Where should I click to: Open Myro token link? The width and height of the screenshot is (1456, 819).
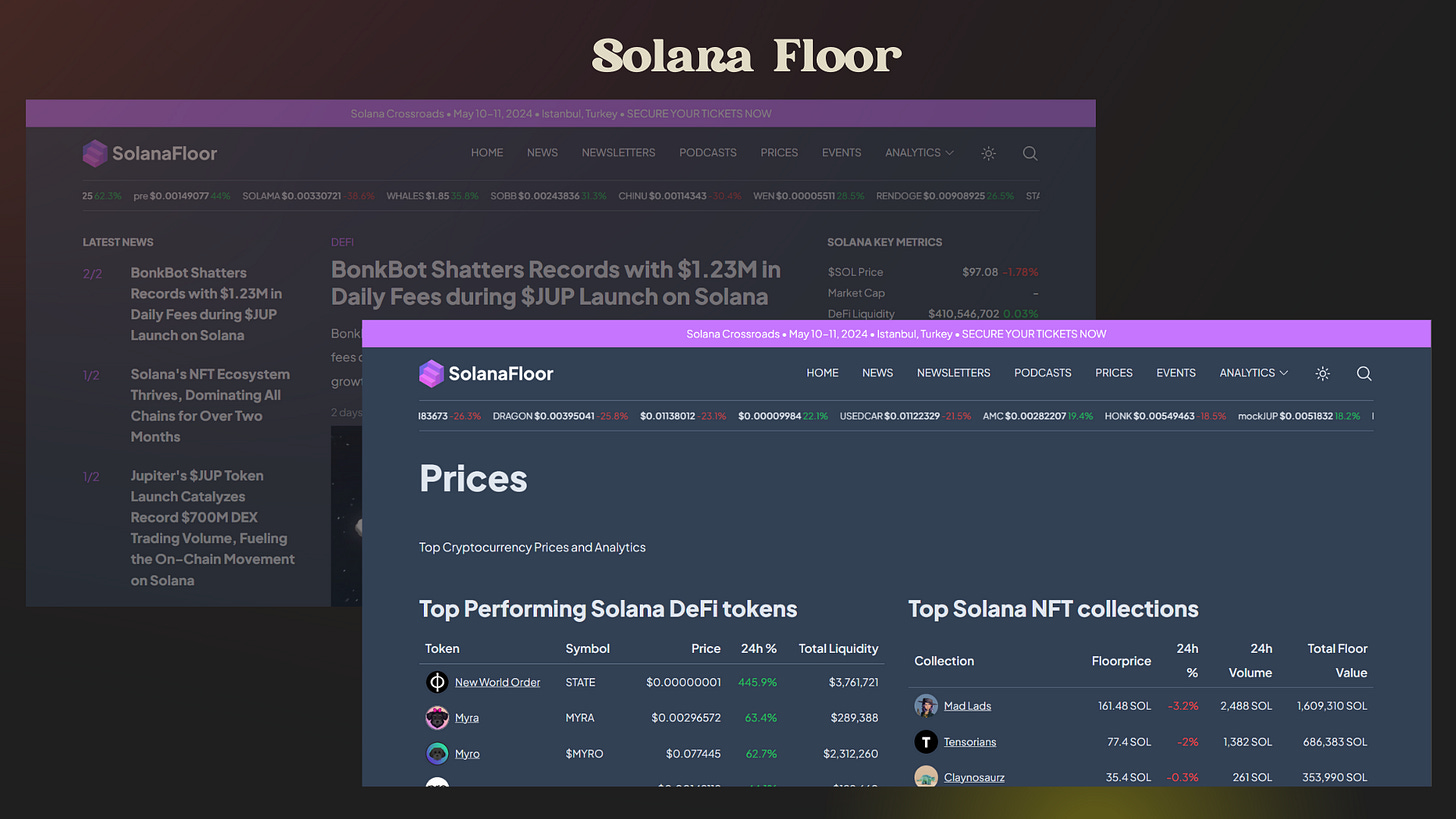click(x=467, y=754)
